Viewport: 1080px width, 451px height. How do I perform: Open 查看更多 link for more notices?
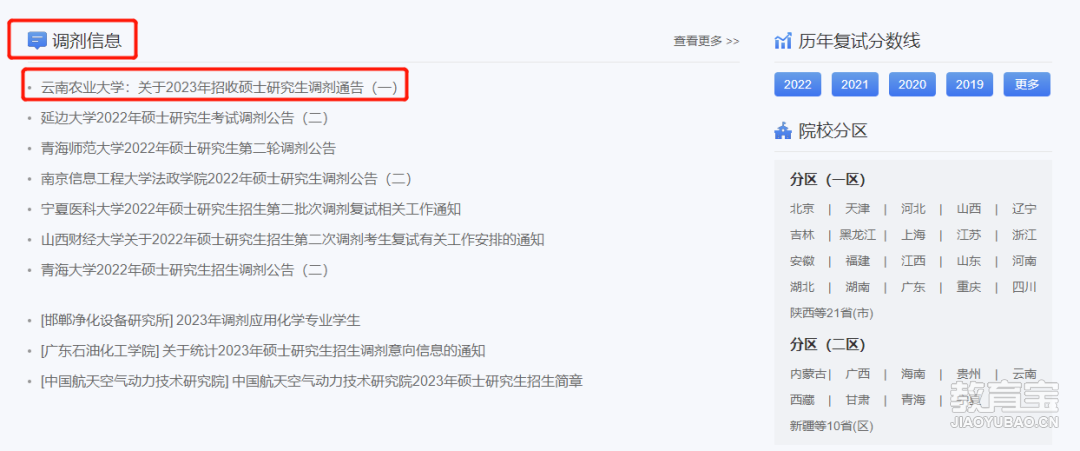706,41
